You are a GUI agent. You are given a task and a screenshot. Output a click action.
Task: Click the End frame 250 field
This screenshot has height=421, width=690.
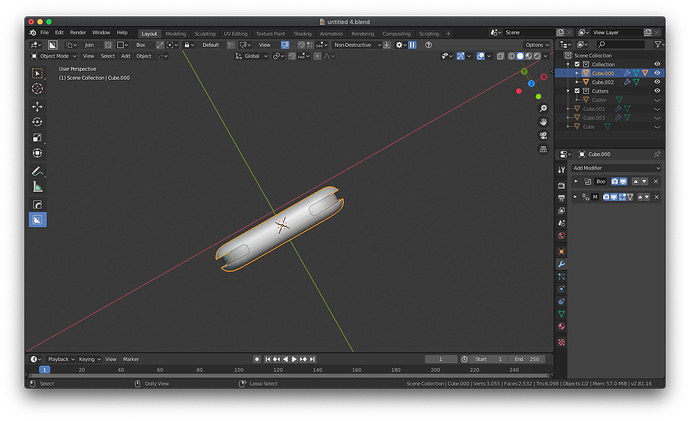[527, 359]
